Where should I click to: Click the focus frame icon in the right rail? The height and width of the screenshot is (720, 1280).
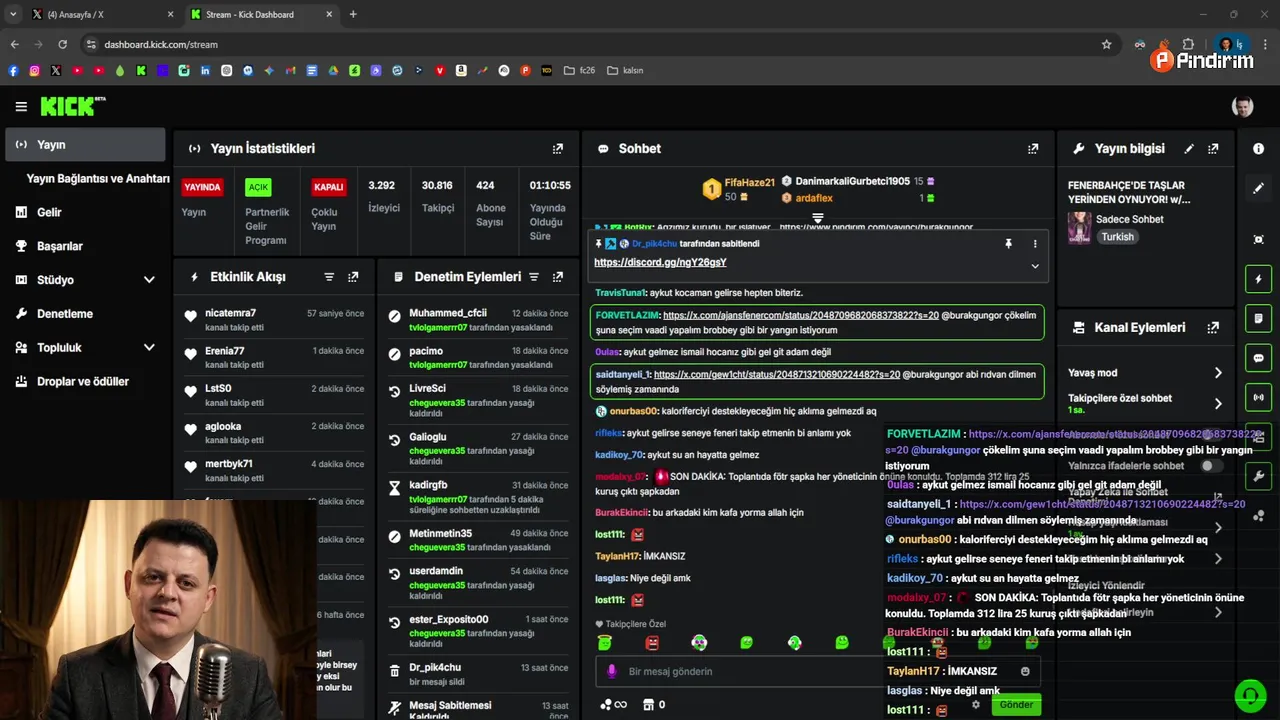point(1259,239)
